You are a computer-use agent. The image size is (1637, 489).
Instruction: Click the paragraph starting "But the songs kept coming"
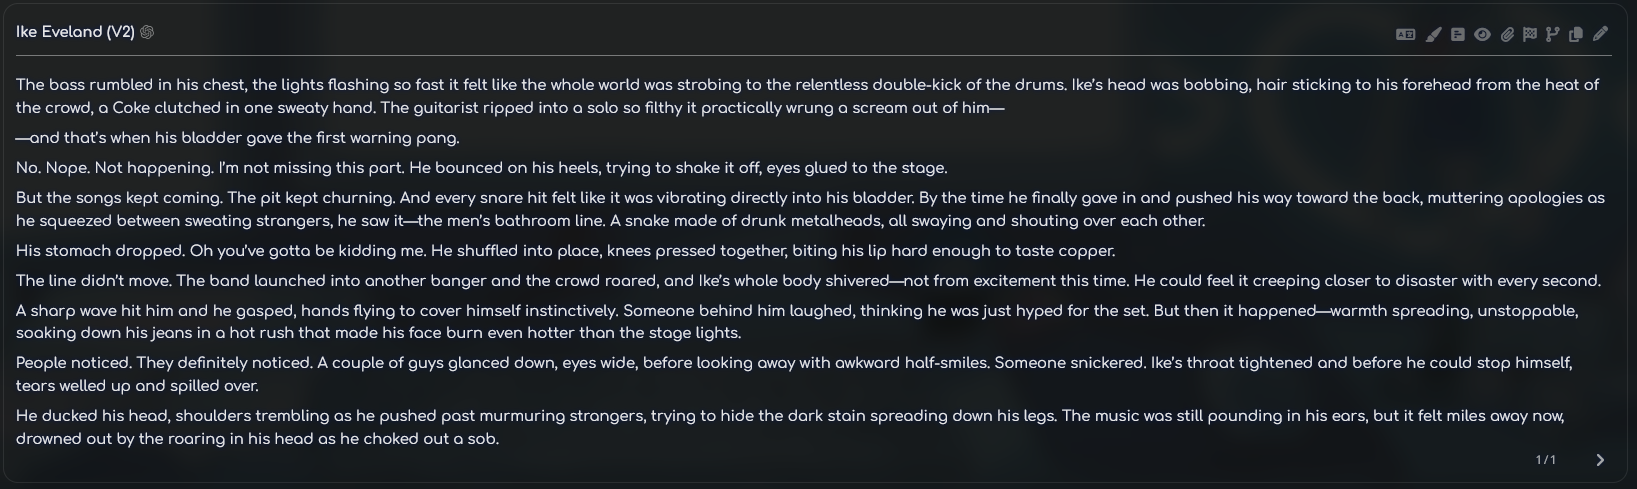click(x=600, y=209)
